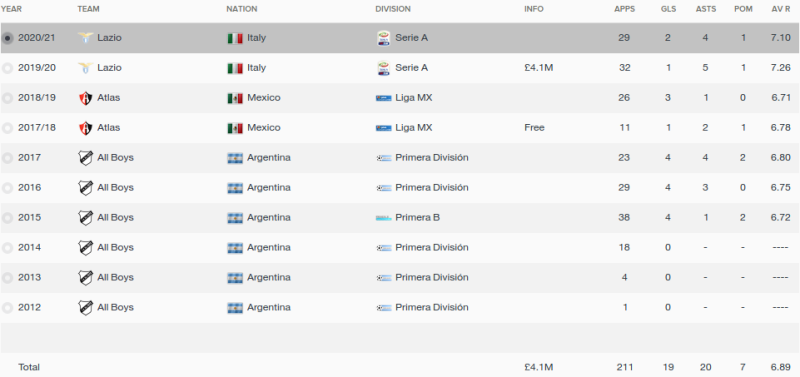Sort the table by the APPS column

point(624,9)
